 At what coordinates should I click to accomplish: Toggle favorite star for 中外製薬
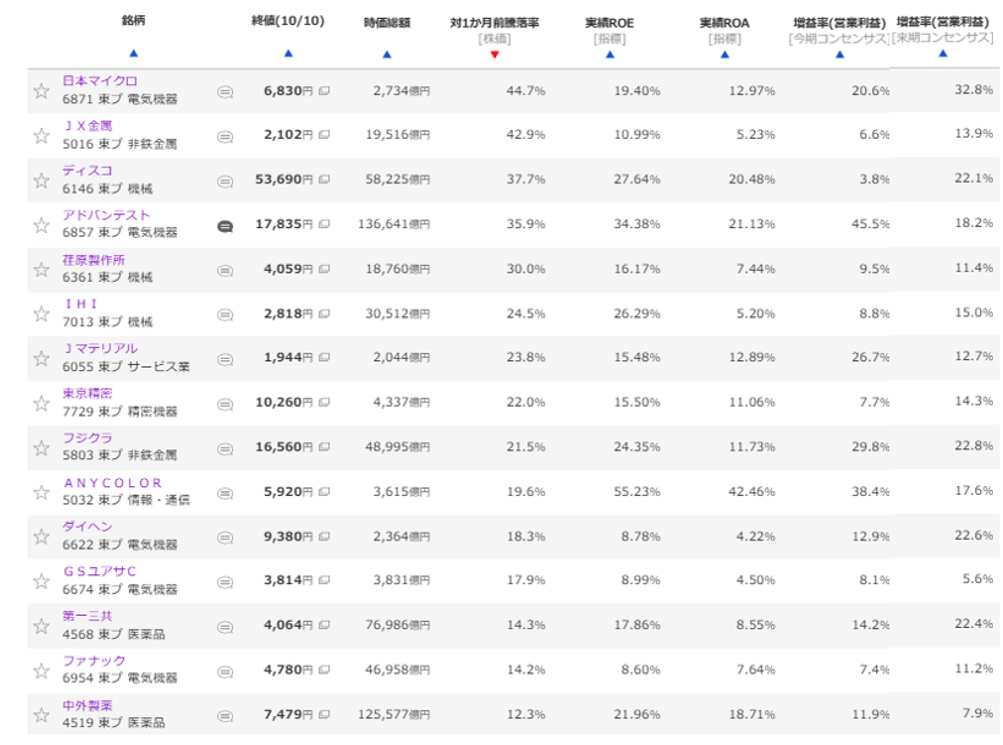pos(41,715)
